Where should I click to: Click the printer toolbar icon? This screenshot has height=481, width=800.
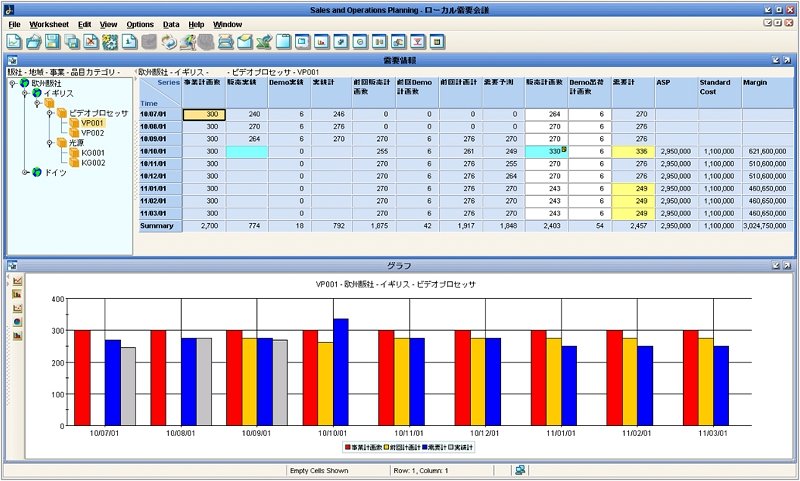click(226, 42)
